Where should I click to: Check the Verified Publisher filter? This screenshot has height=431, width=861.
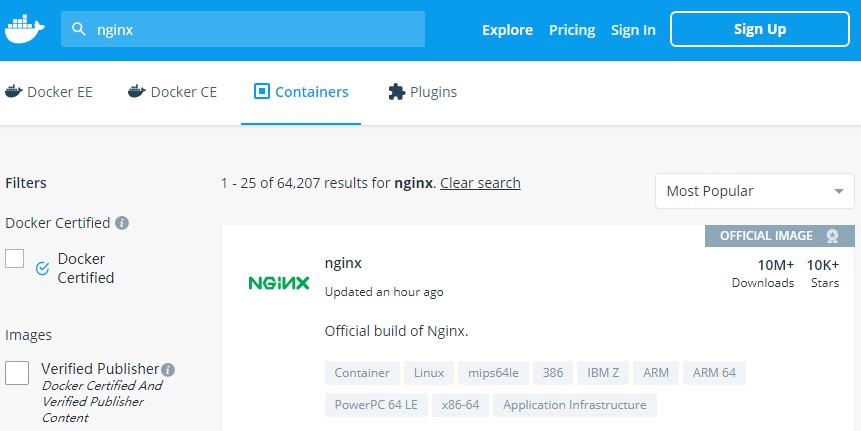pos(17,373)
